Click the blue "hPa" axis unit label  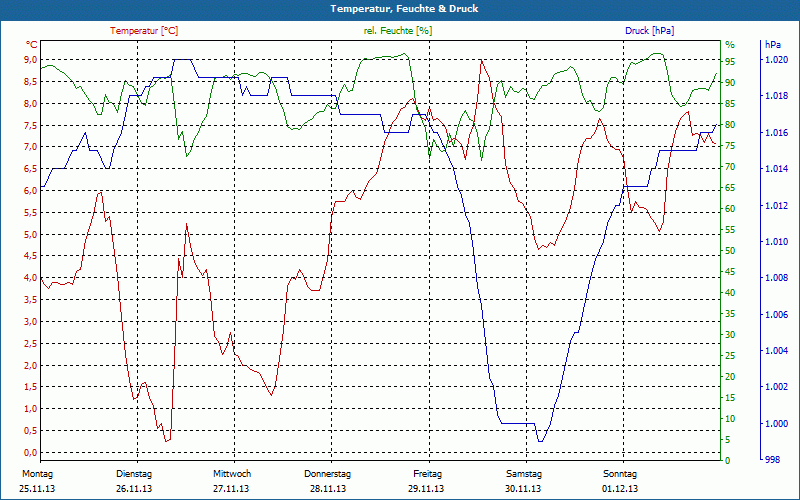[x=773, y=45]
